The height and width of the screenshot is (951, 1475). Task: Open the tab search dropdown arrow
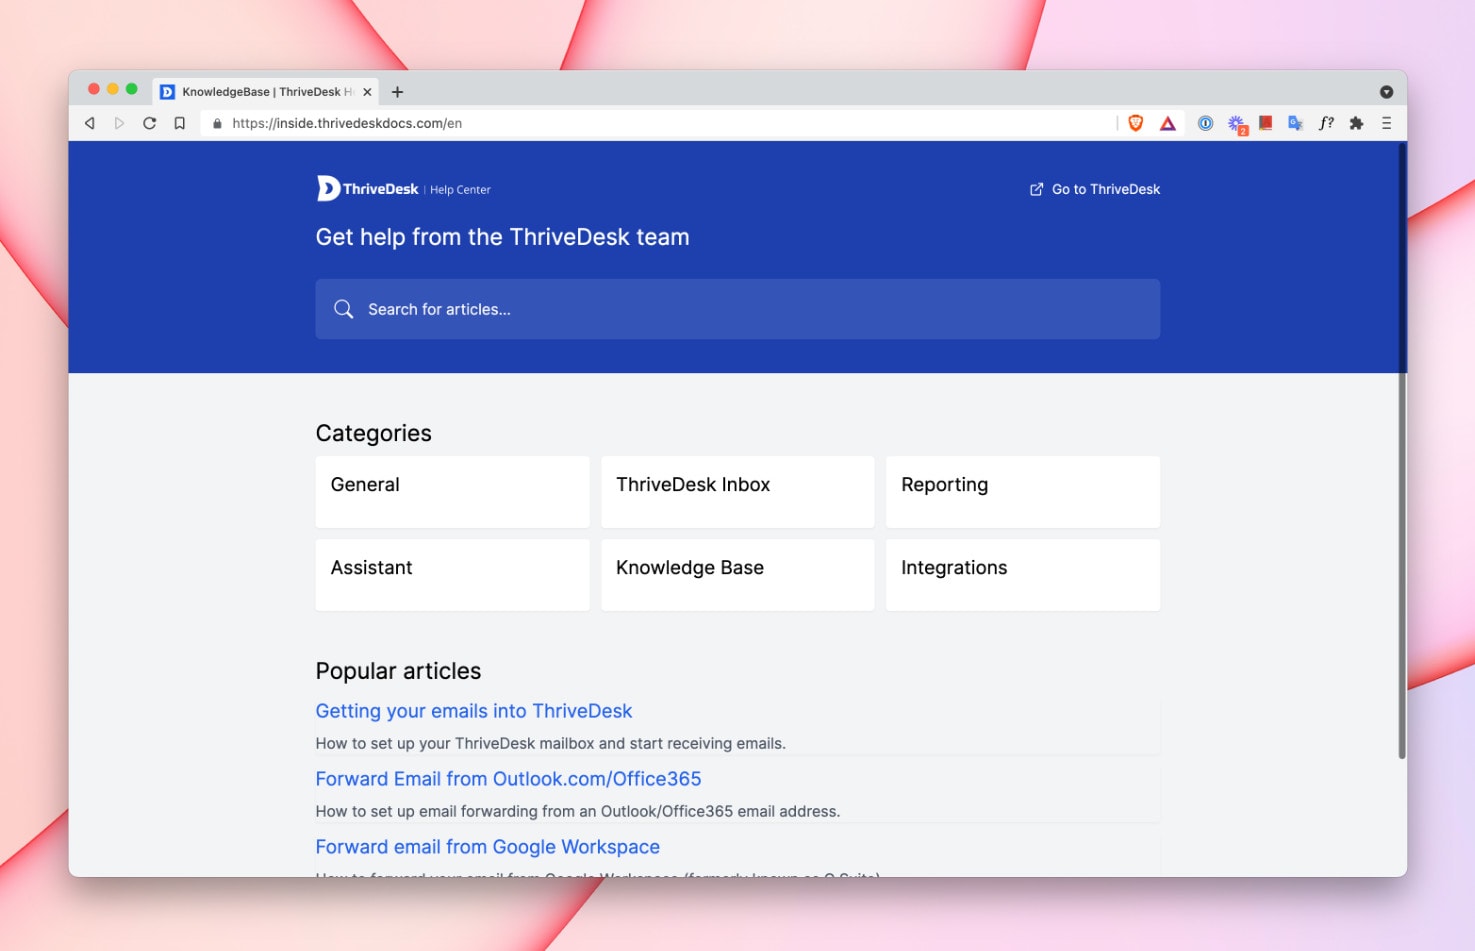(x=1386, y=92)
